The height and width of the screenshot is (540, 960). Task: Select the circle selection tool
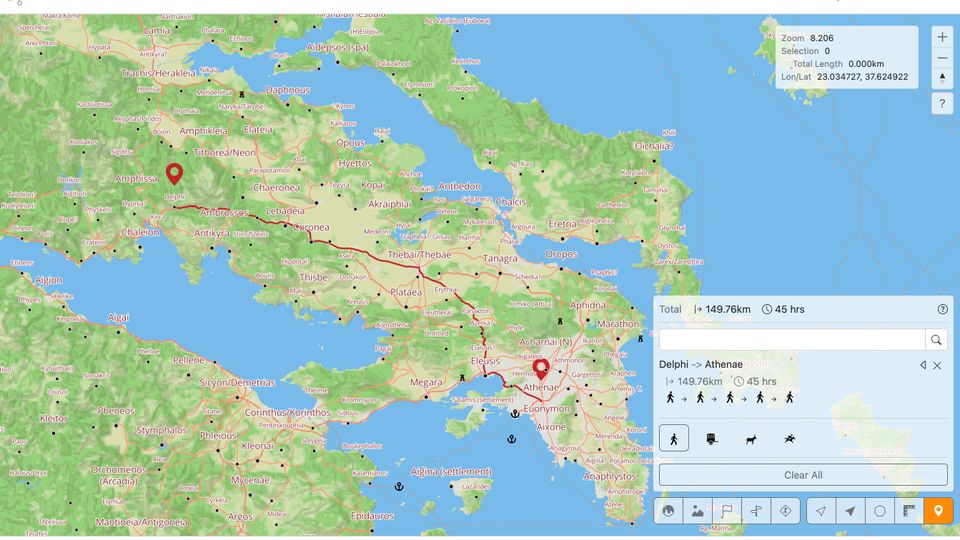tap(880, 511)
